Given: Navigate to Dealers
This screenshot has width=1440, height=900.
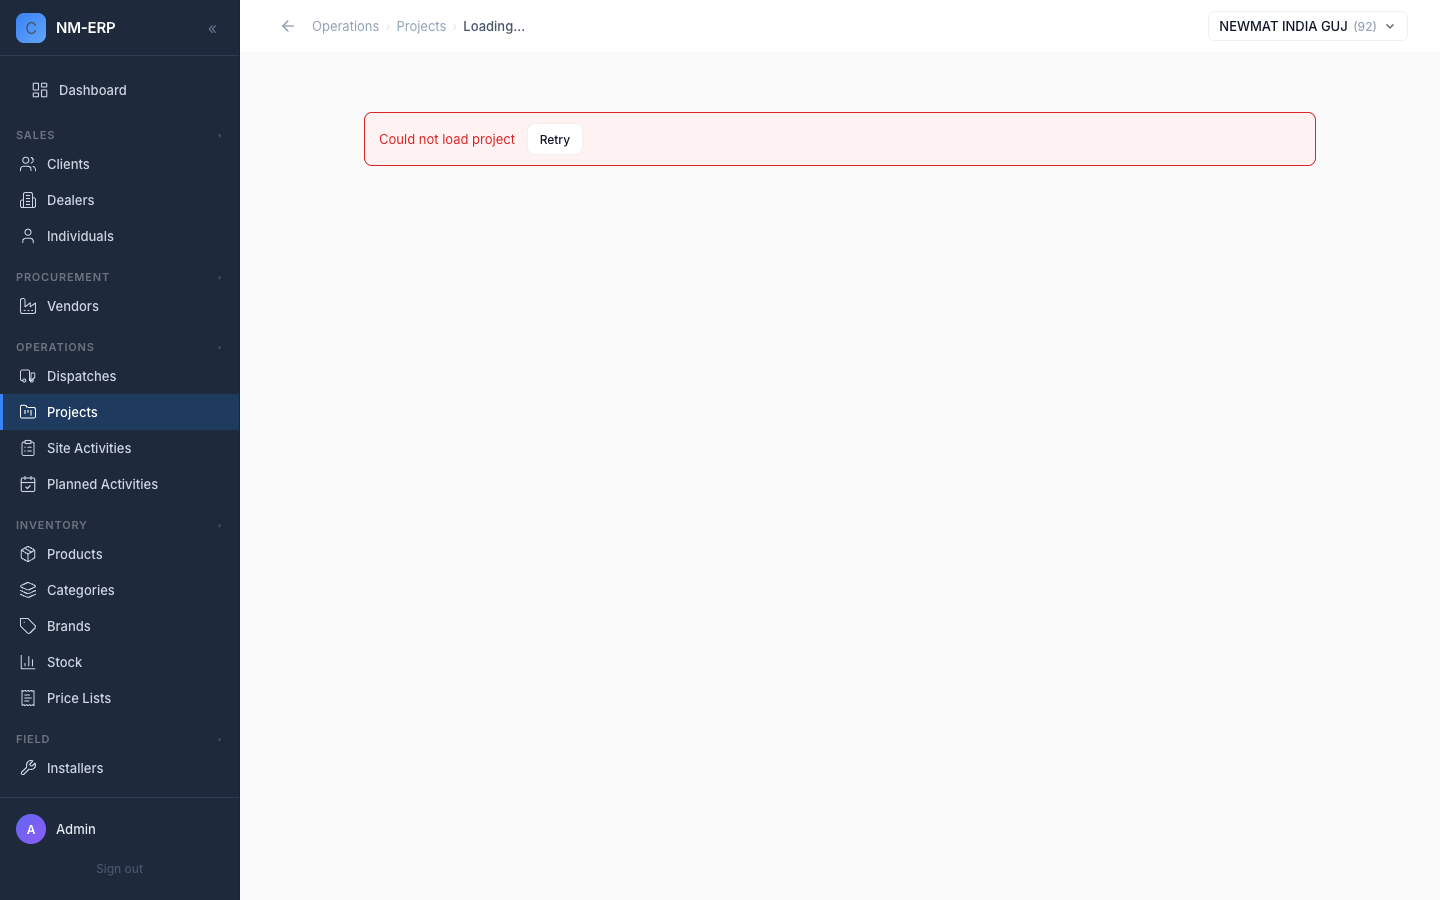Looking at the screenshot, I should click(x=120, y=200).
